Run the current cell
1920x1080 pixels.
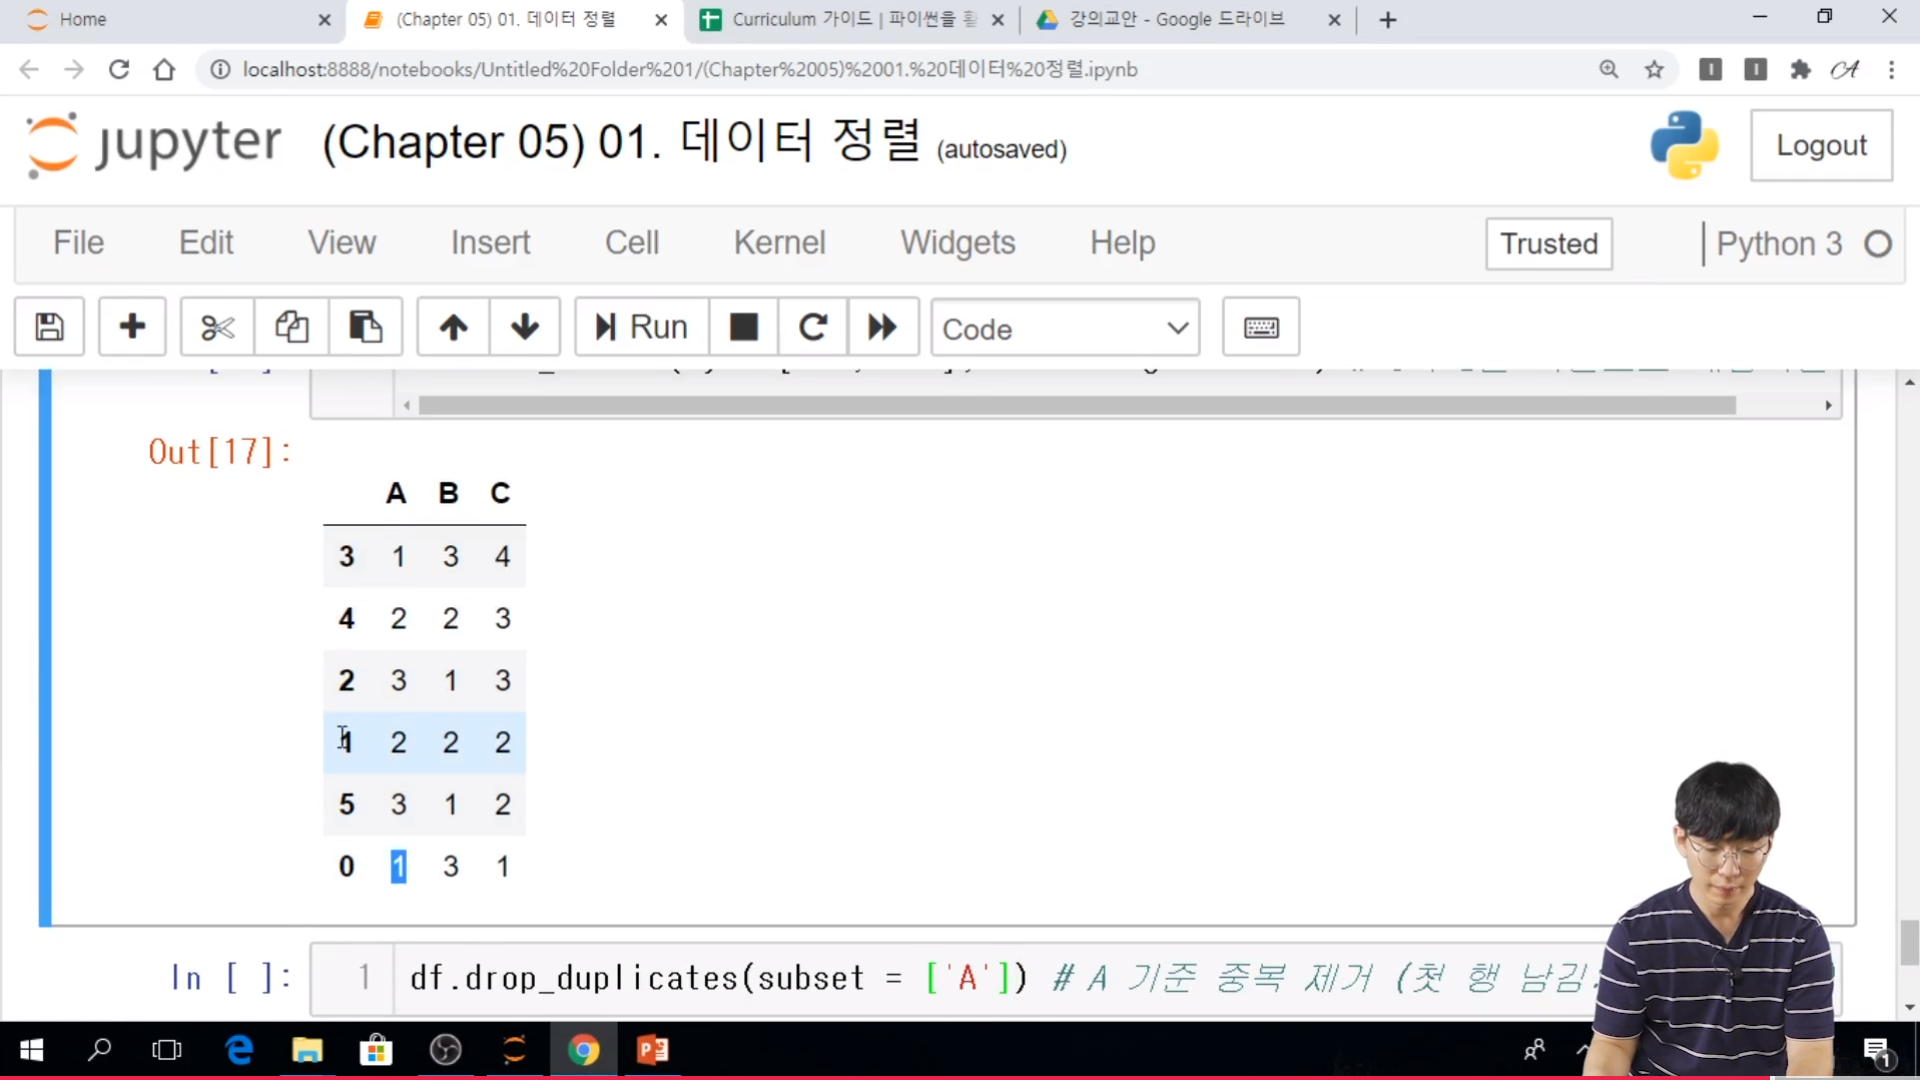pyautogui.click(x=641, y=327)
